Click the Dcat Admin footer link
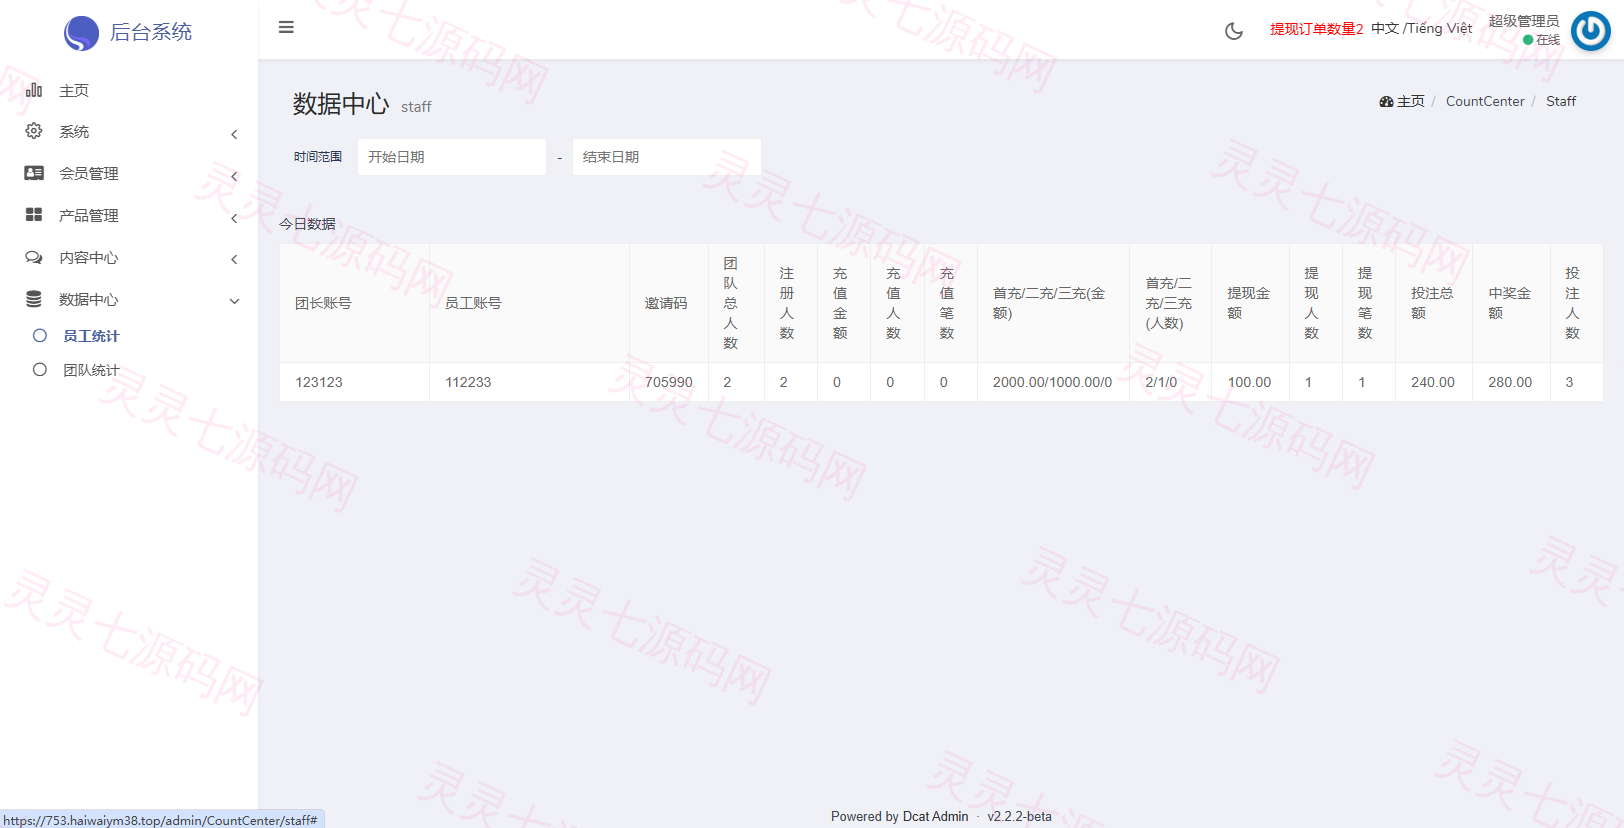Viewport: 1624px width, 828px height. click(x=935, y=817)
